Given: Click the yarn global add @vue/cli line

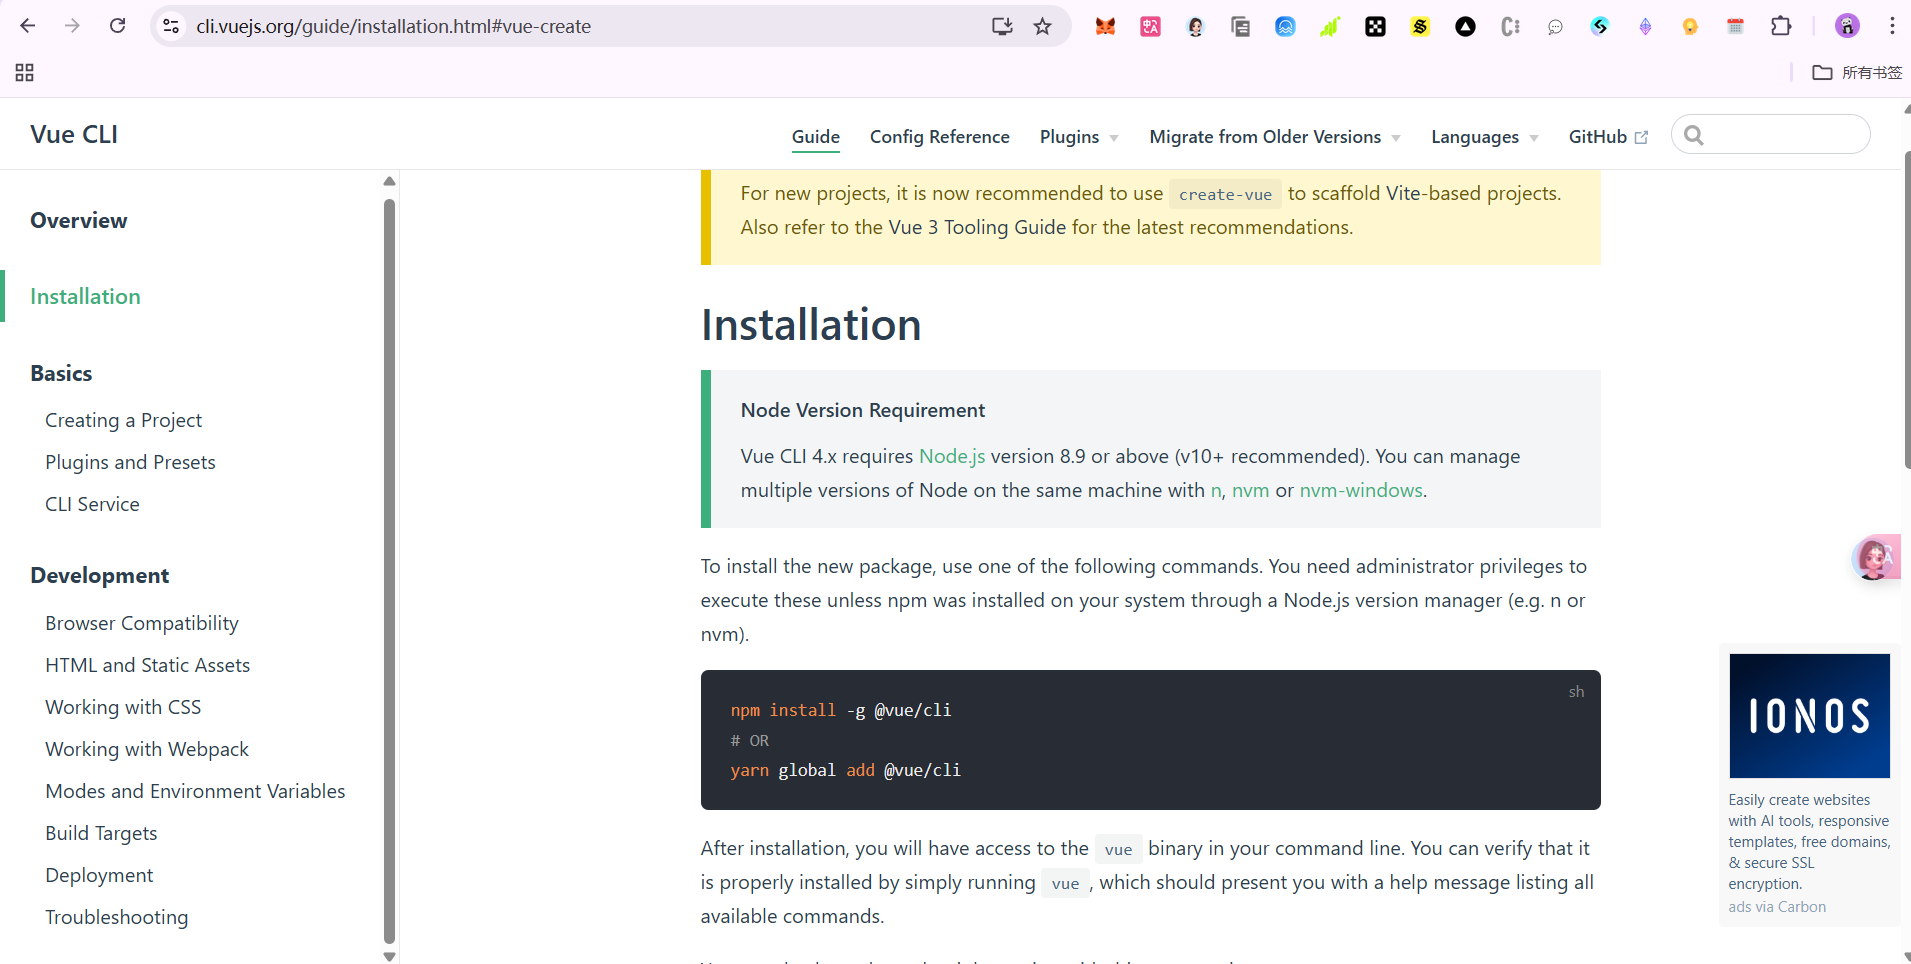Looking at the screenshot, I should click(x=846, y=770).
